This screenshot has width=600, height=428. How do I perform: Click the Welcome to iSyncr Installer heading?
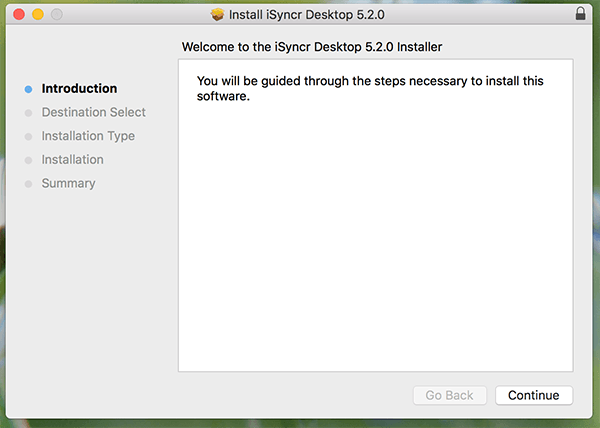(x=311, y=46)
